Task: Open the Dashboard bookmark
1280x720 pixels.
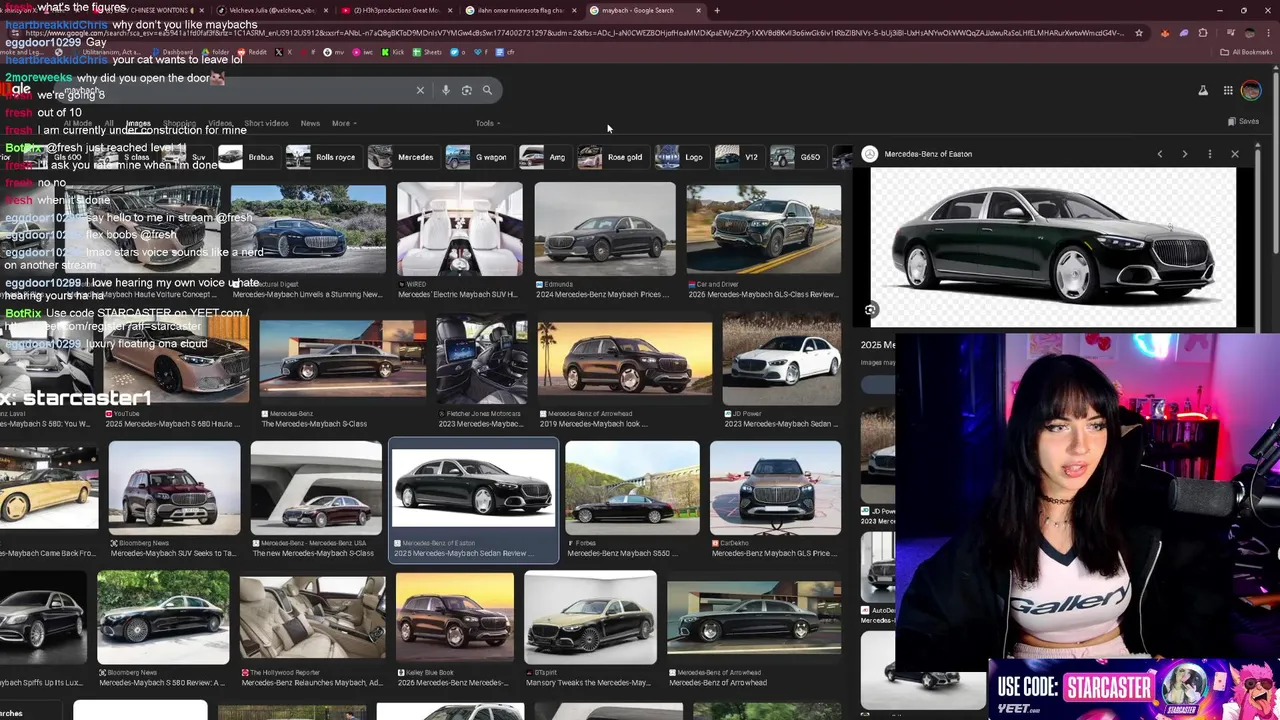Action: coord(171,52)
